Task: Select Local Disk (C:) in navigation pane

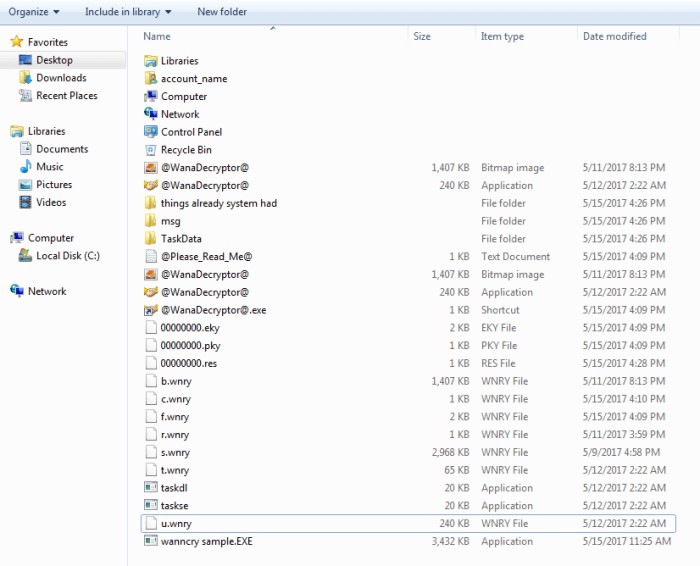Action: [x=67, y=256]
